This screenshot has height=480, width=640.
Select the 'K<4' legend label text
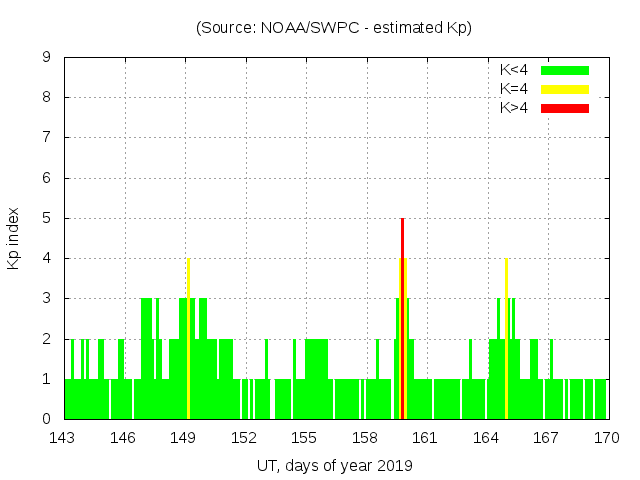click(x=514, y=70)
